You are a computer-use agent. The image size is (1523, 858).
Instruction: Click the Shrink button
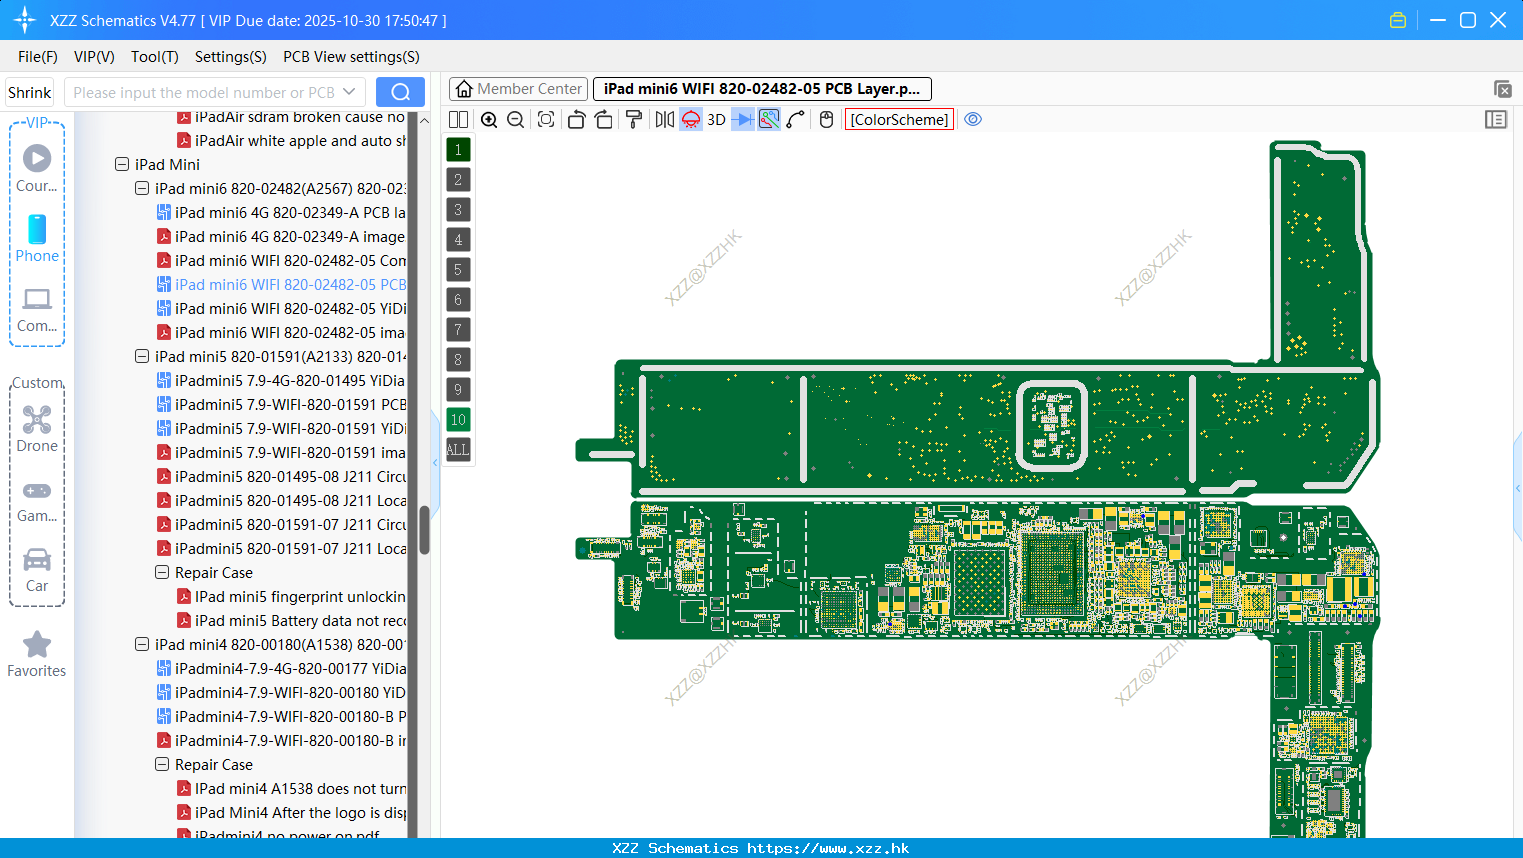click(x=30, y=92)
